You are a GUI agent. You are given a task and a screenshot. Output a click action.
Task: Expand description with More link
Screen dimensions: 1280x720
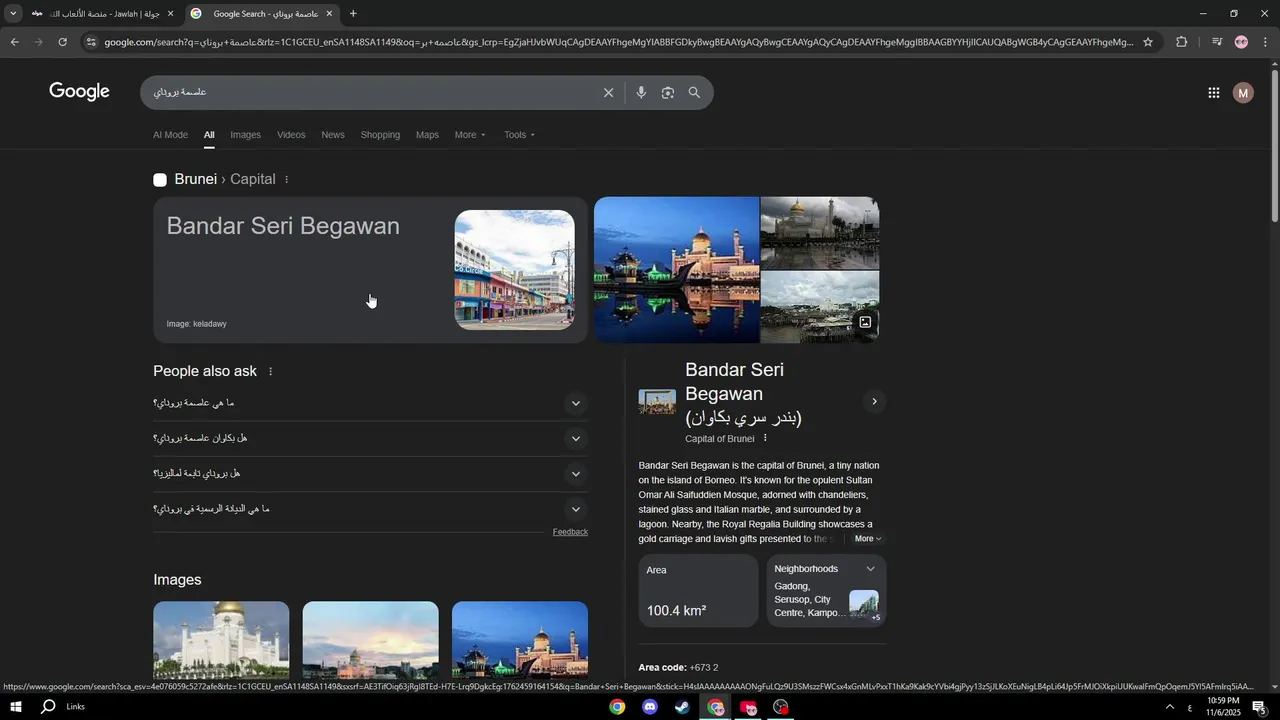(867, 539)
